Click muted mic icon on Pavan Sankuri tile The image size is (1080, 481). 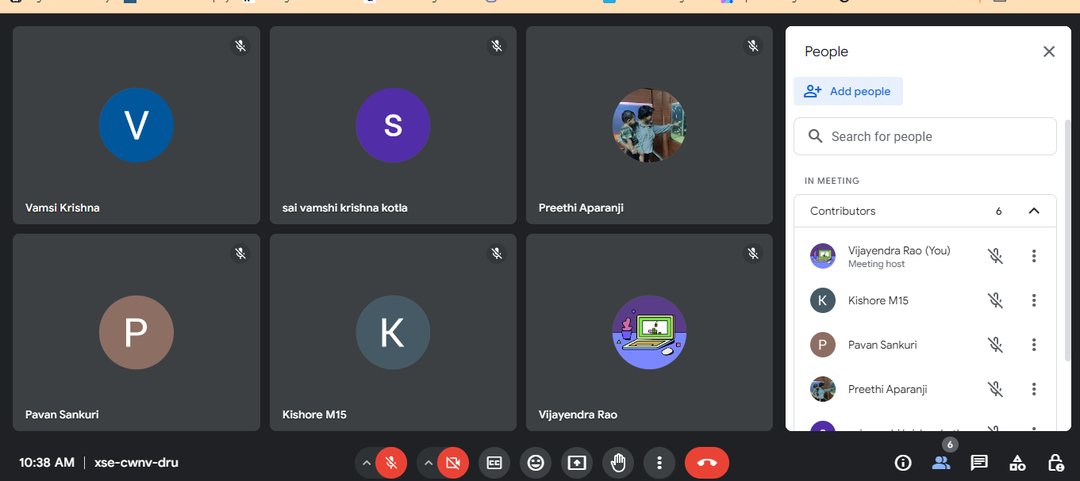(240, 254)
